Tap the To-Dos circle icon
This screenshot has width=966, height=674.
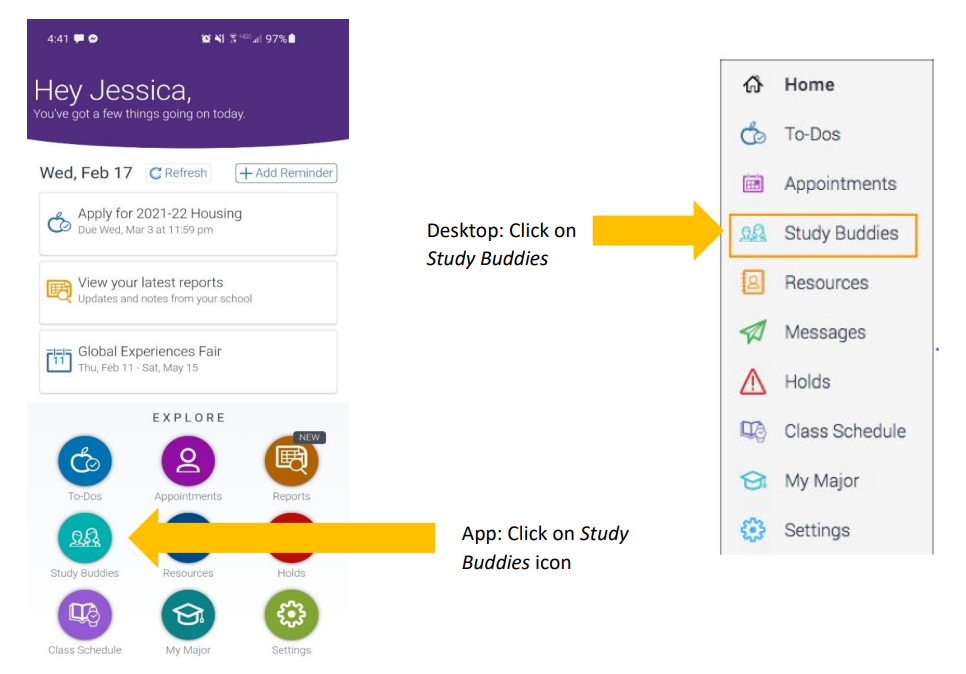coord(85,461)
